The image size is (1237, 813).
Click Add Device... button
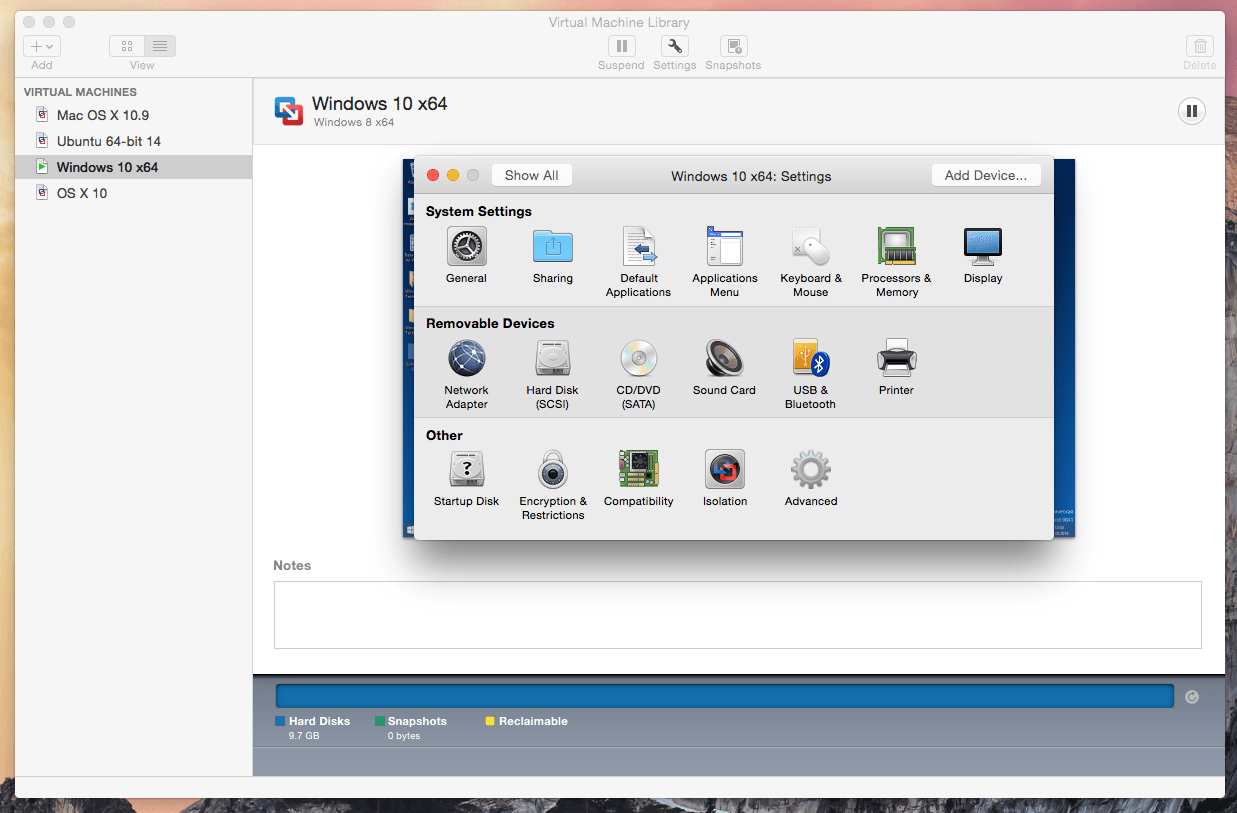click(985, 175)
